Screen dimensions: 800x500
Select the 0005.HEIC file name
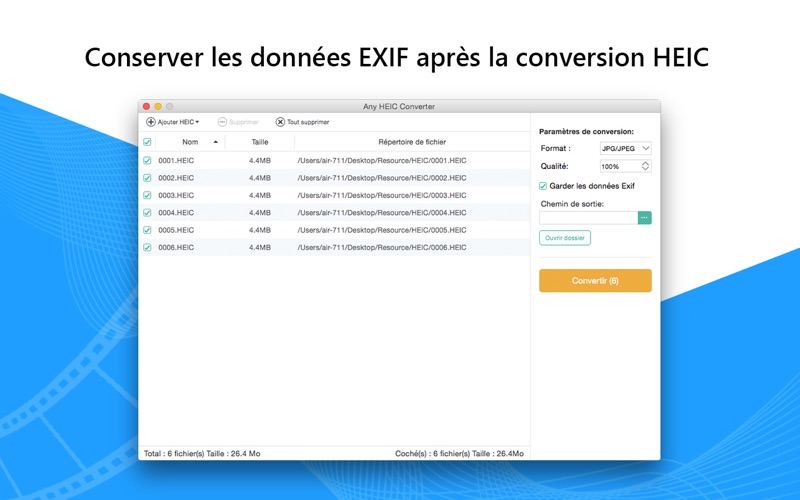[176, 230]
